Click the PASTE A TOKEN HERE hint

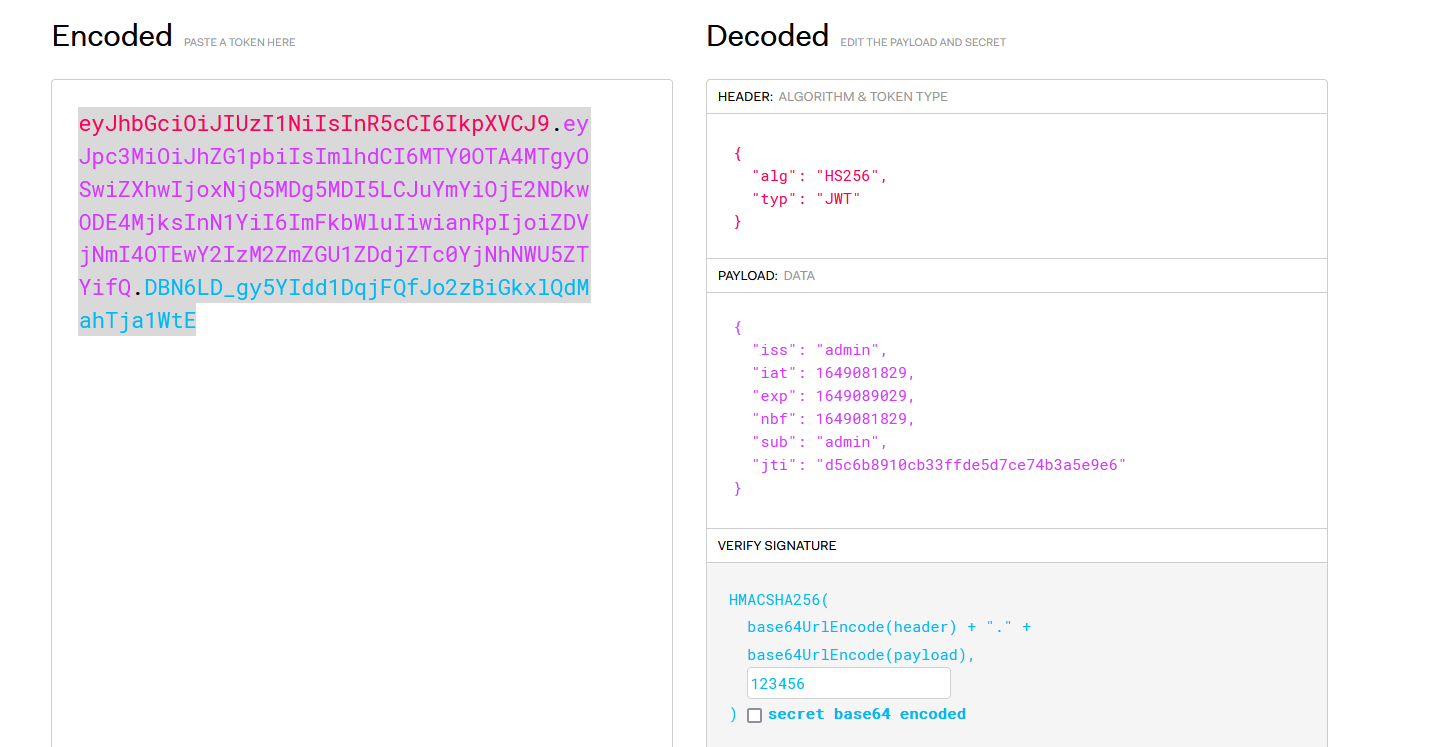240,43
